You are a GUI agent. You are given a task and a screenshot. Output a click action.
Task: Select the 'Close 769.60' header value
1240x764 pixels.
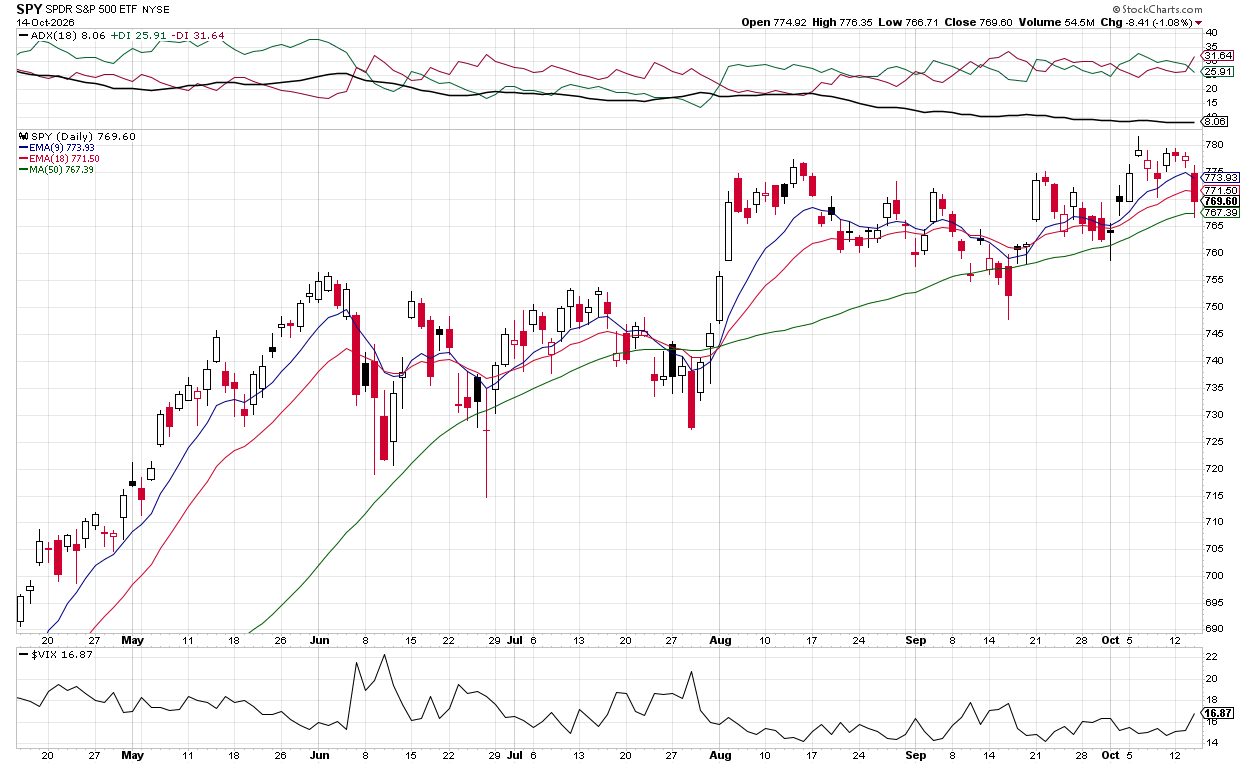point(976,22)
